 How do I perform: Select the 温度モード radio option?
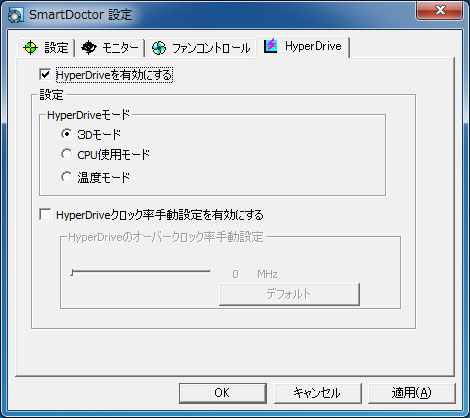point(66,177)
